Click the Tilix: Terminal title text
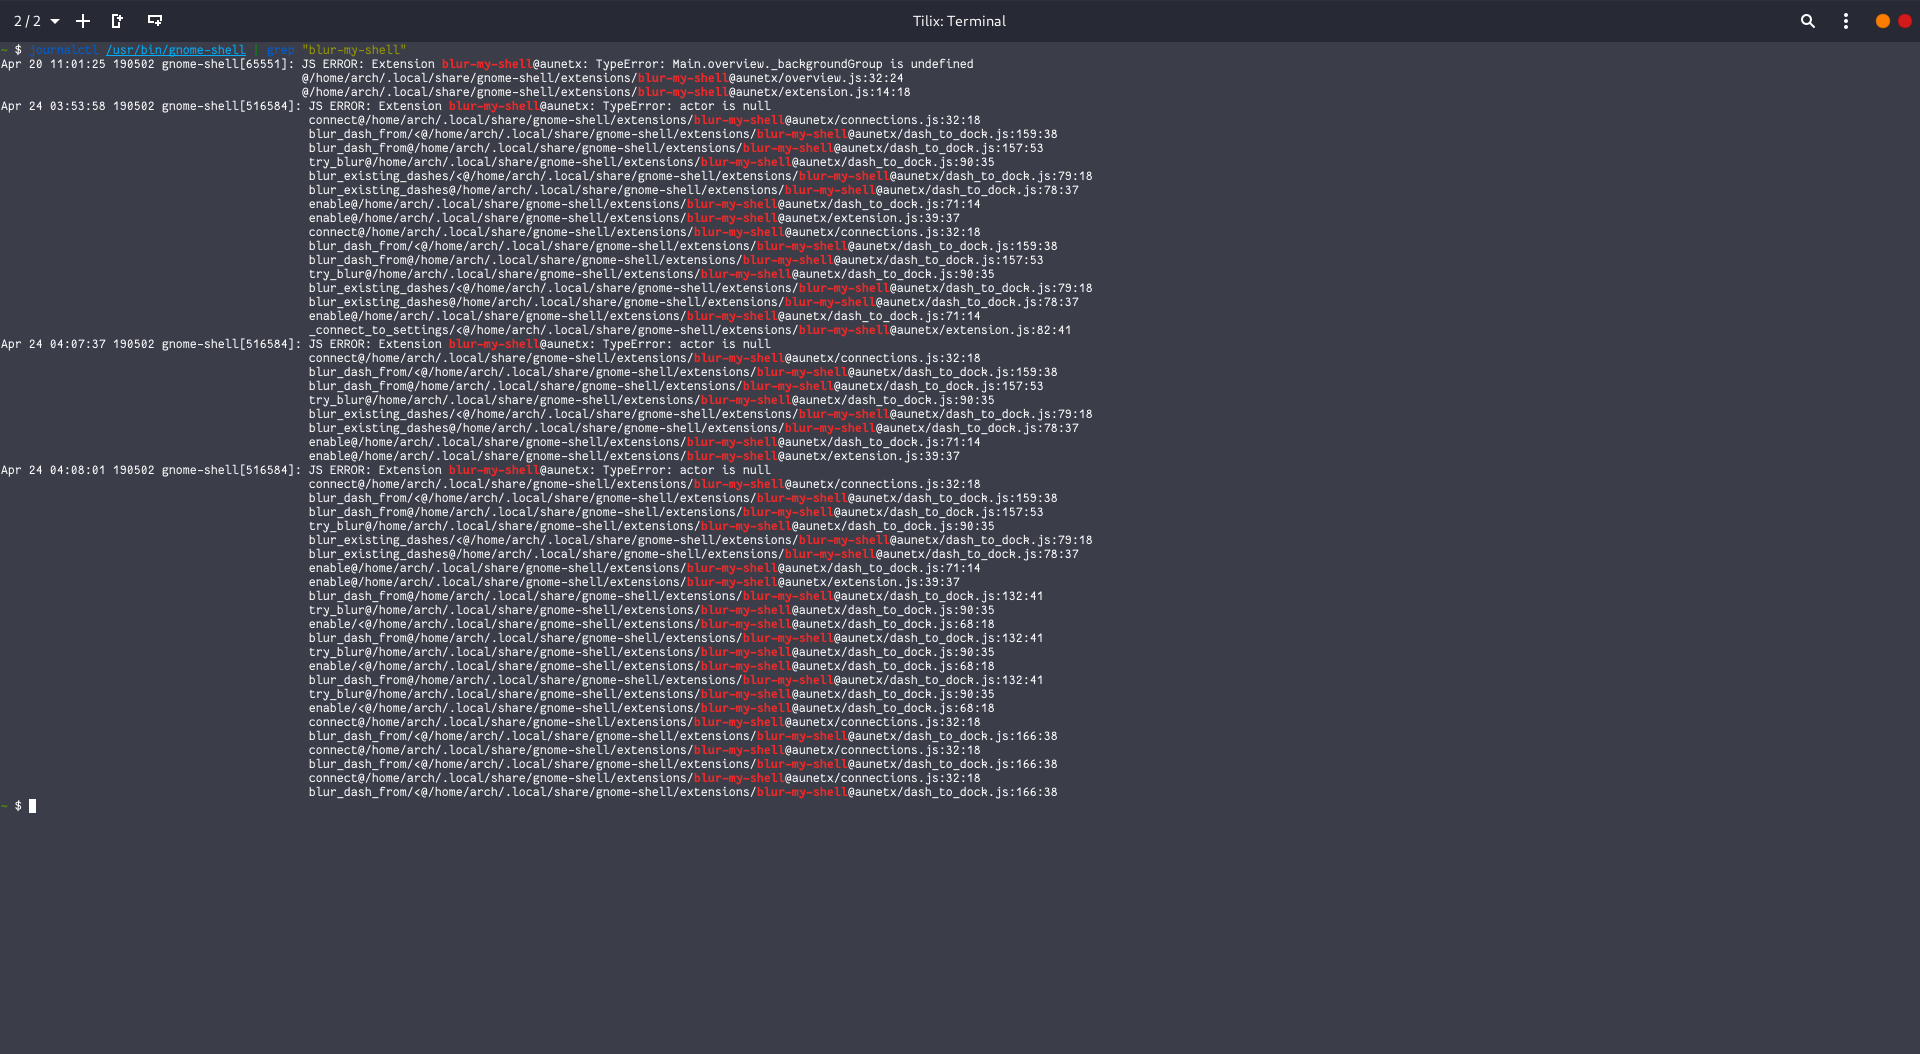The width and height of the screenshot is (1920, 1054). click(959, 20)
